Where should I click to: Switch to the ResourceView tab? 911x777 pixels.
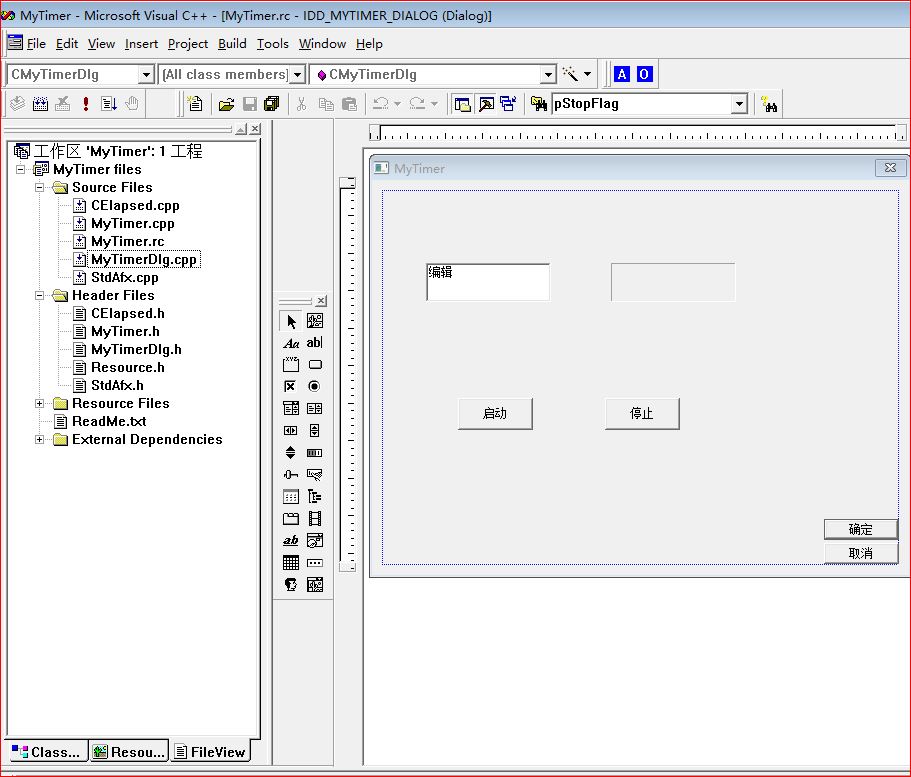click(x=129, y=751)
